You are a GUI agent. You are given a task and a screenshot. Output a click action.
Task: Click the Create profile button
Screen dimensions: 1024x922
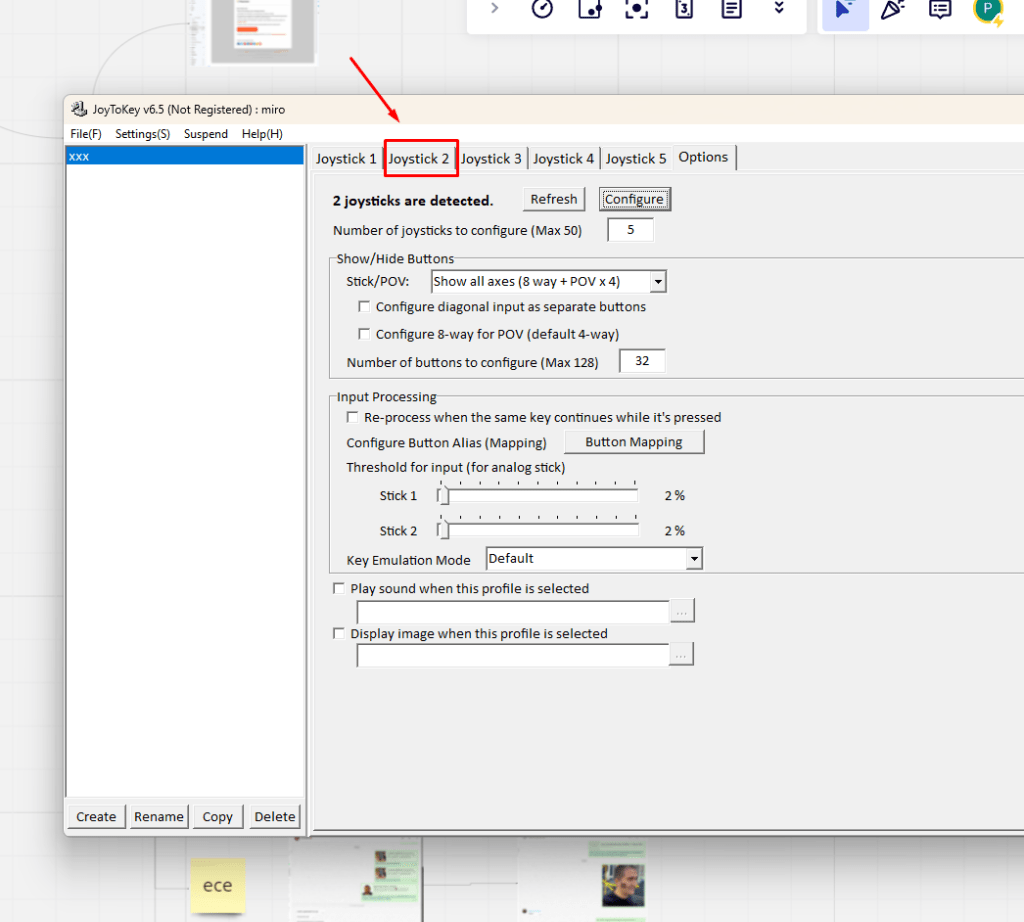click(x=96, y=816)
